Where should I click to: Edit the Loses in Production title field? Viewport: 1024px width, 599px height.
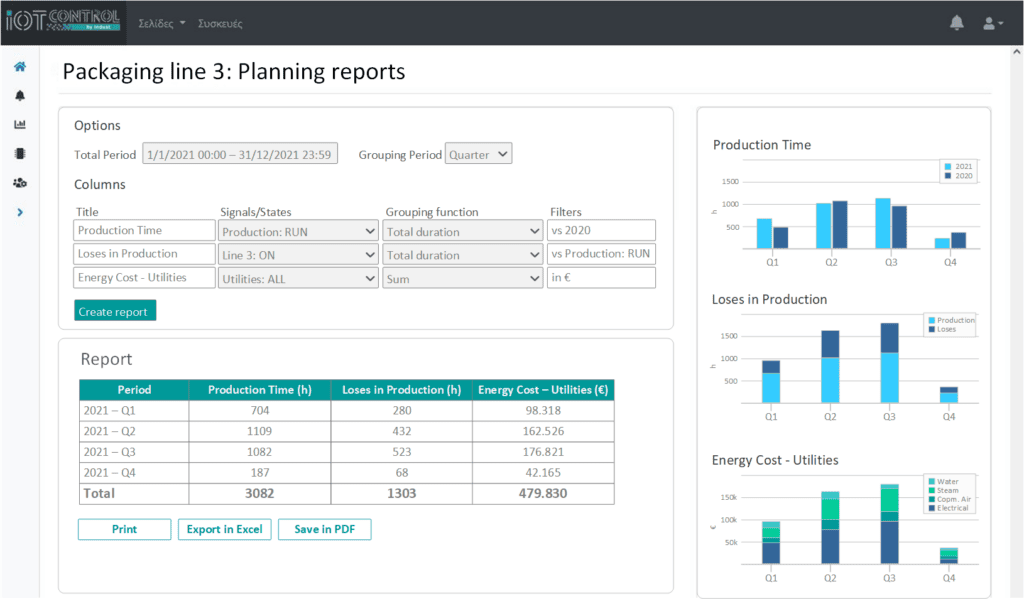point(144,253)
